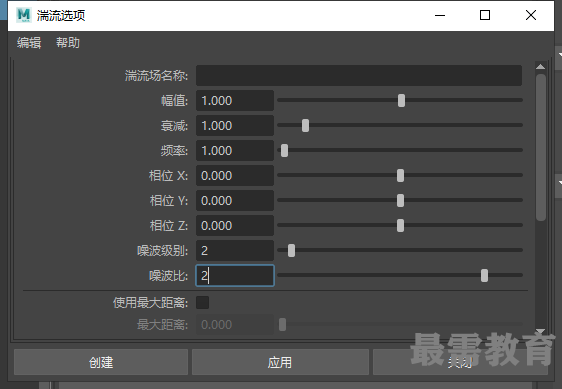Click the vertical scrollbar thumb
Viewport: 562px width, 389px height.
pyautogui.click(x=541, y=147)
